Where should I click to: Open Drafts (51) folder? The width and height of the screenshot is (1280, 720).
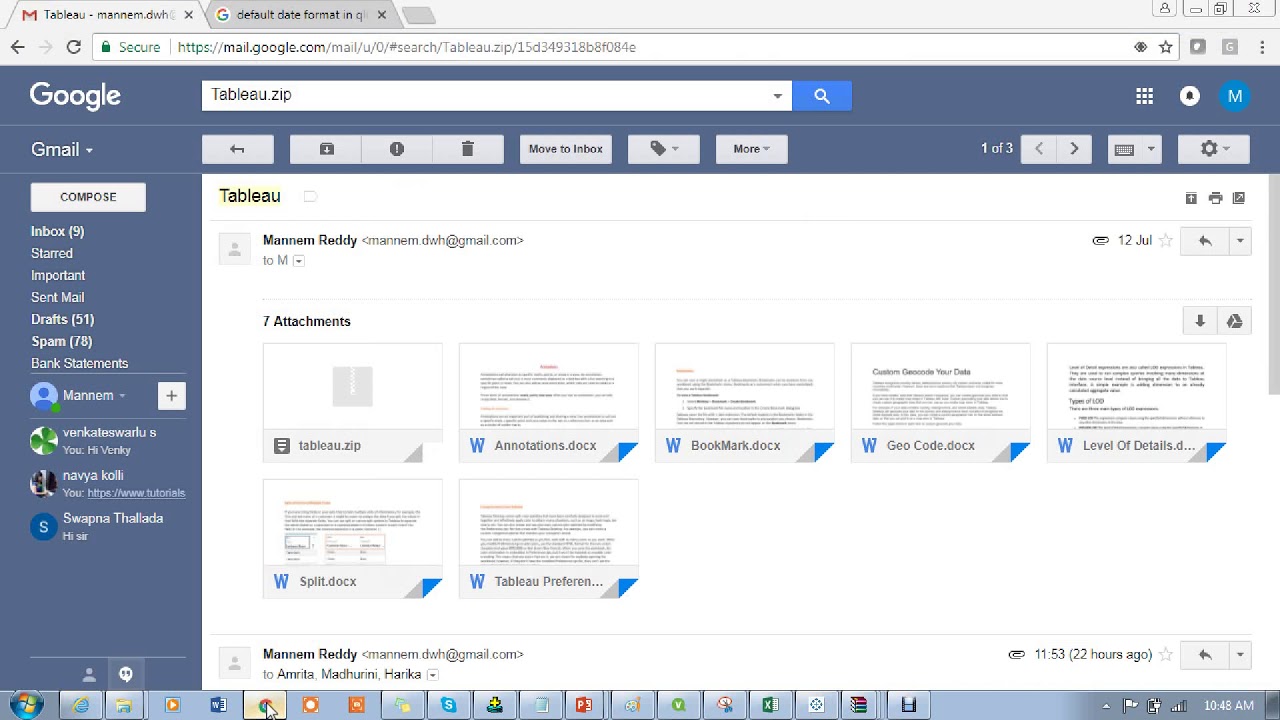click(62, 319)
